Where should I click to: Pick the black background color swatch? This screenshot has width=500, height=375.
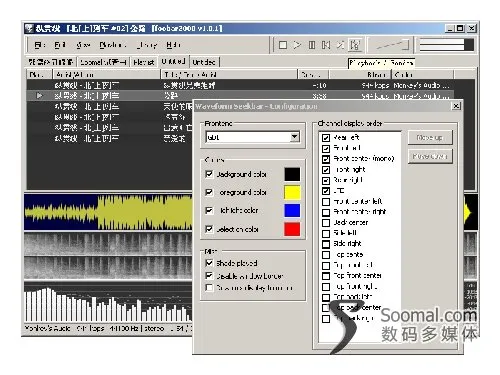[292, 174]
